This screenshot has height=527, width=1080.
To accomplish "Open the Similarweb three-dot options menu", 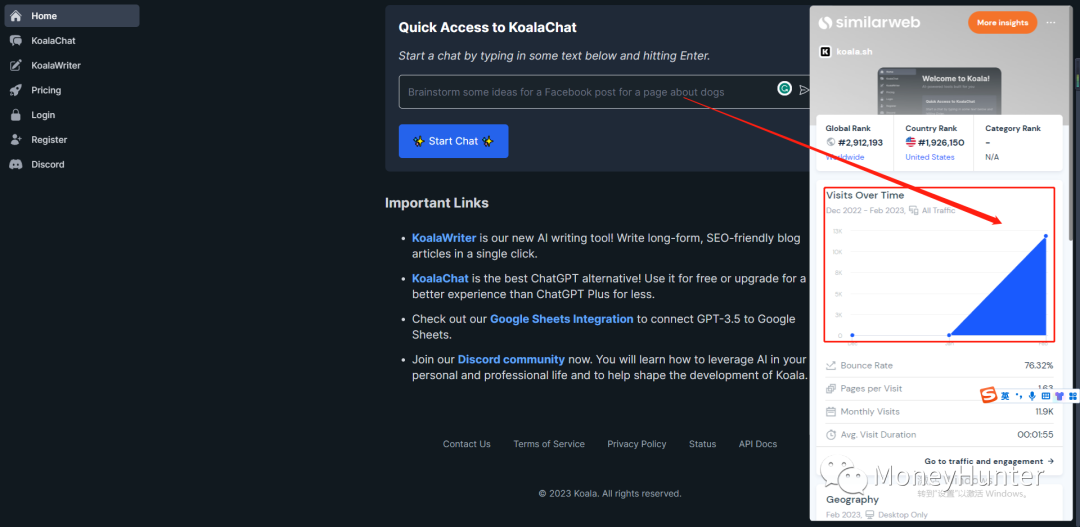I will point(1050,23).
